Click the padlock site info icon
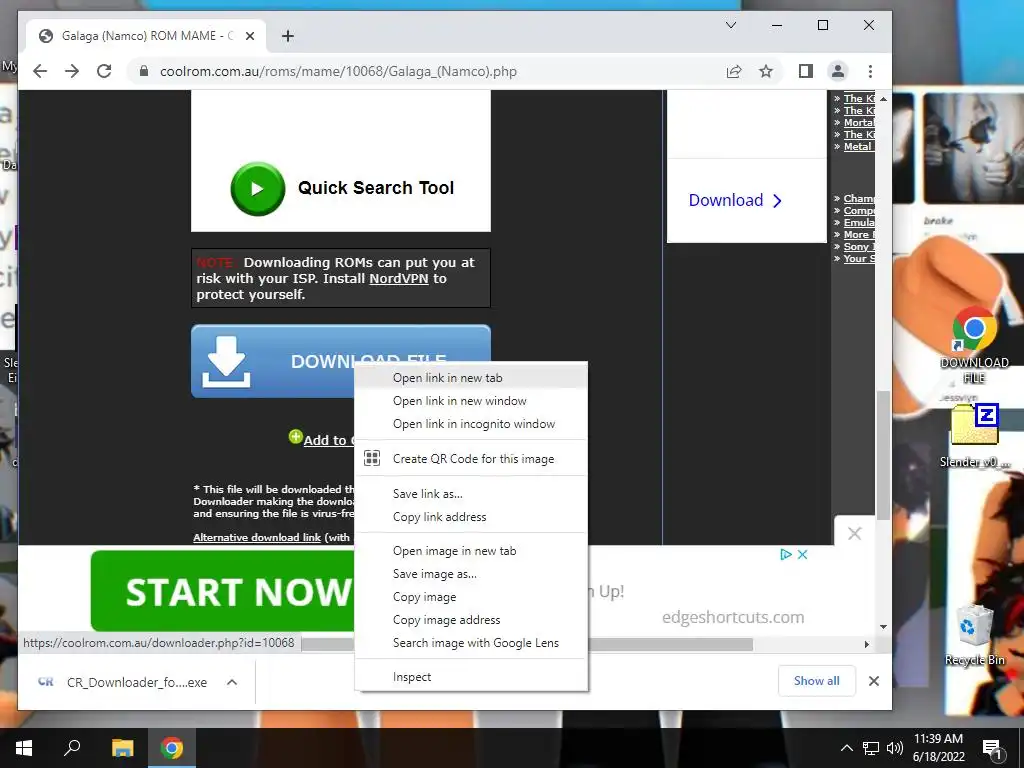Viewport: 1024px width, 768px height. tap(144, 71)
